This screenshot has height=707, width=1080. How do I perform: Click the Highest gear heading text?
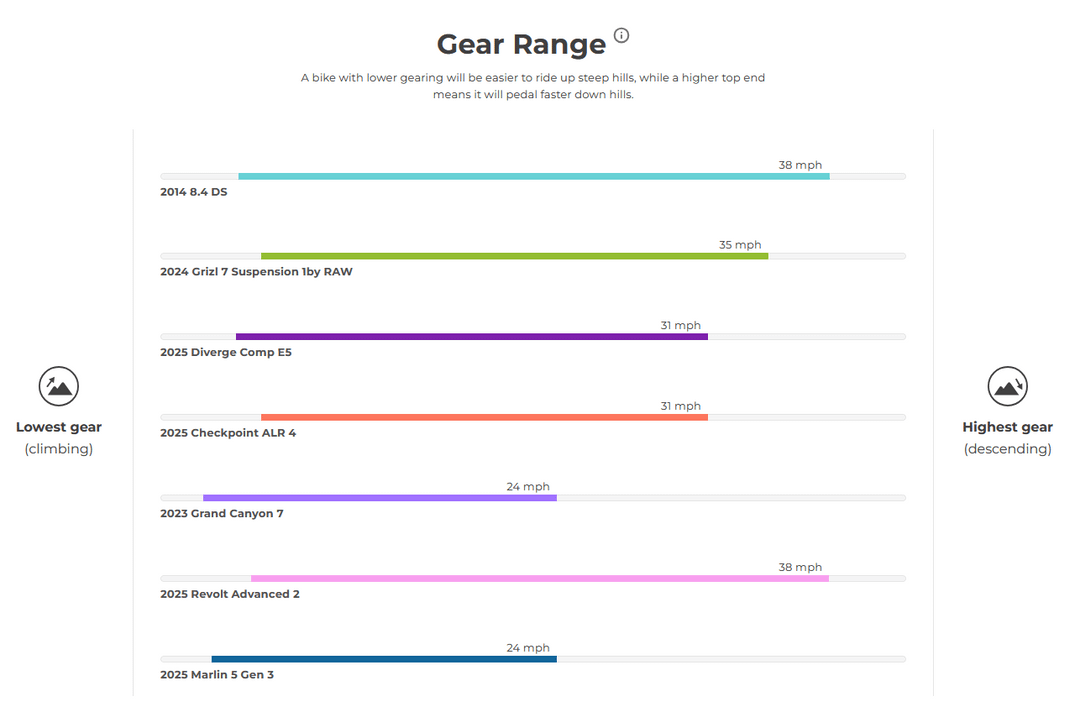[1007, 427]
